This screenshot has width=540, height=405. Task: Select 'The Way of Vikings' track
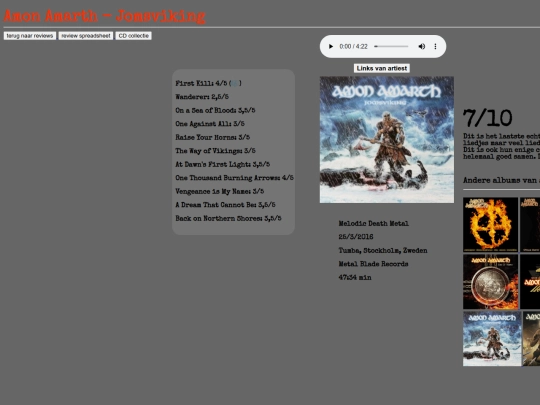click(x=215, y=151)
